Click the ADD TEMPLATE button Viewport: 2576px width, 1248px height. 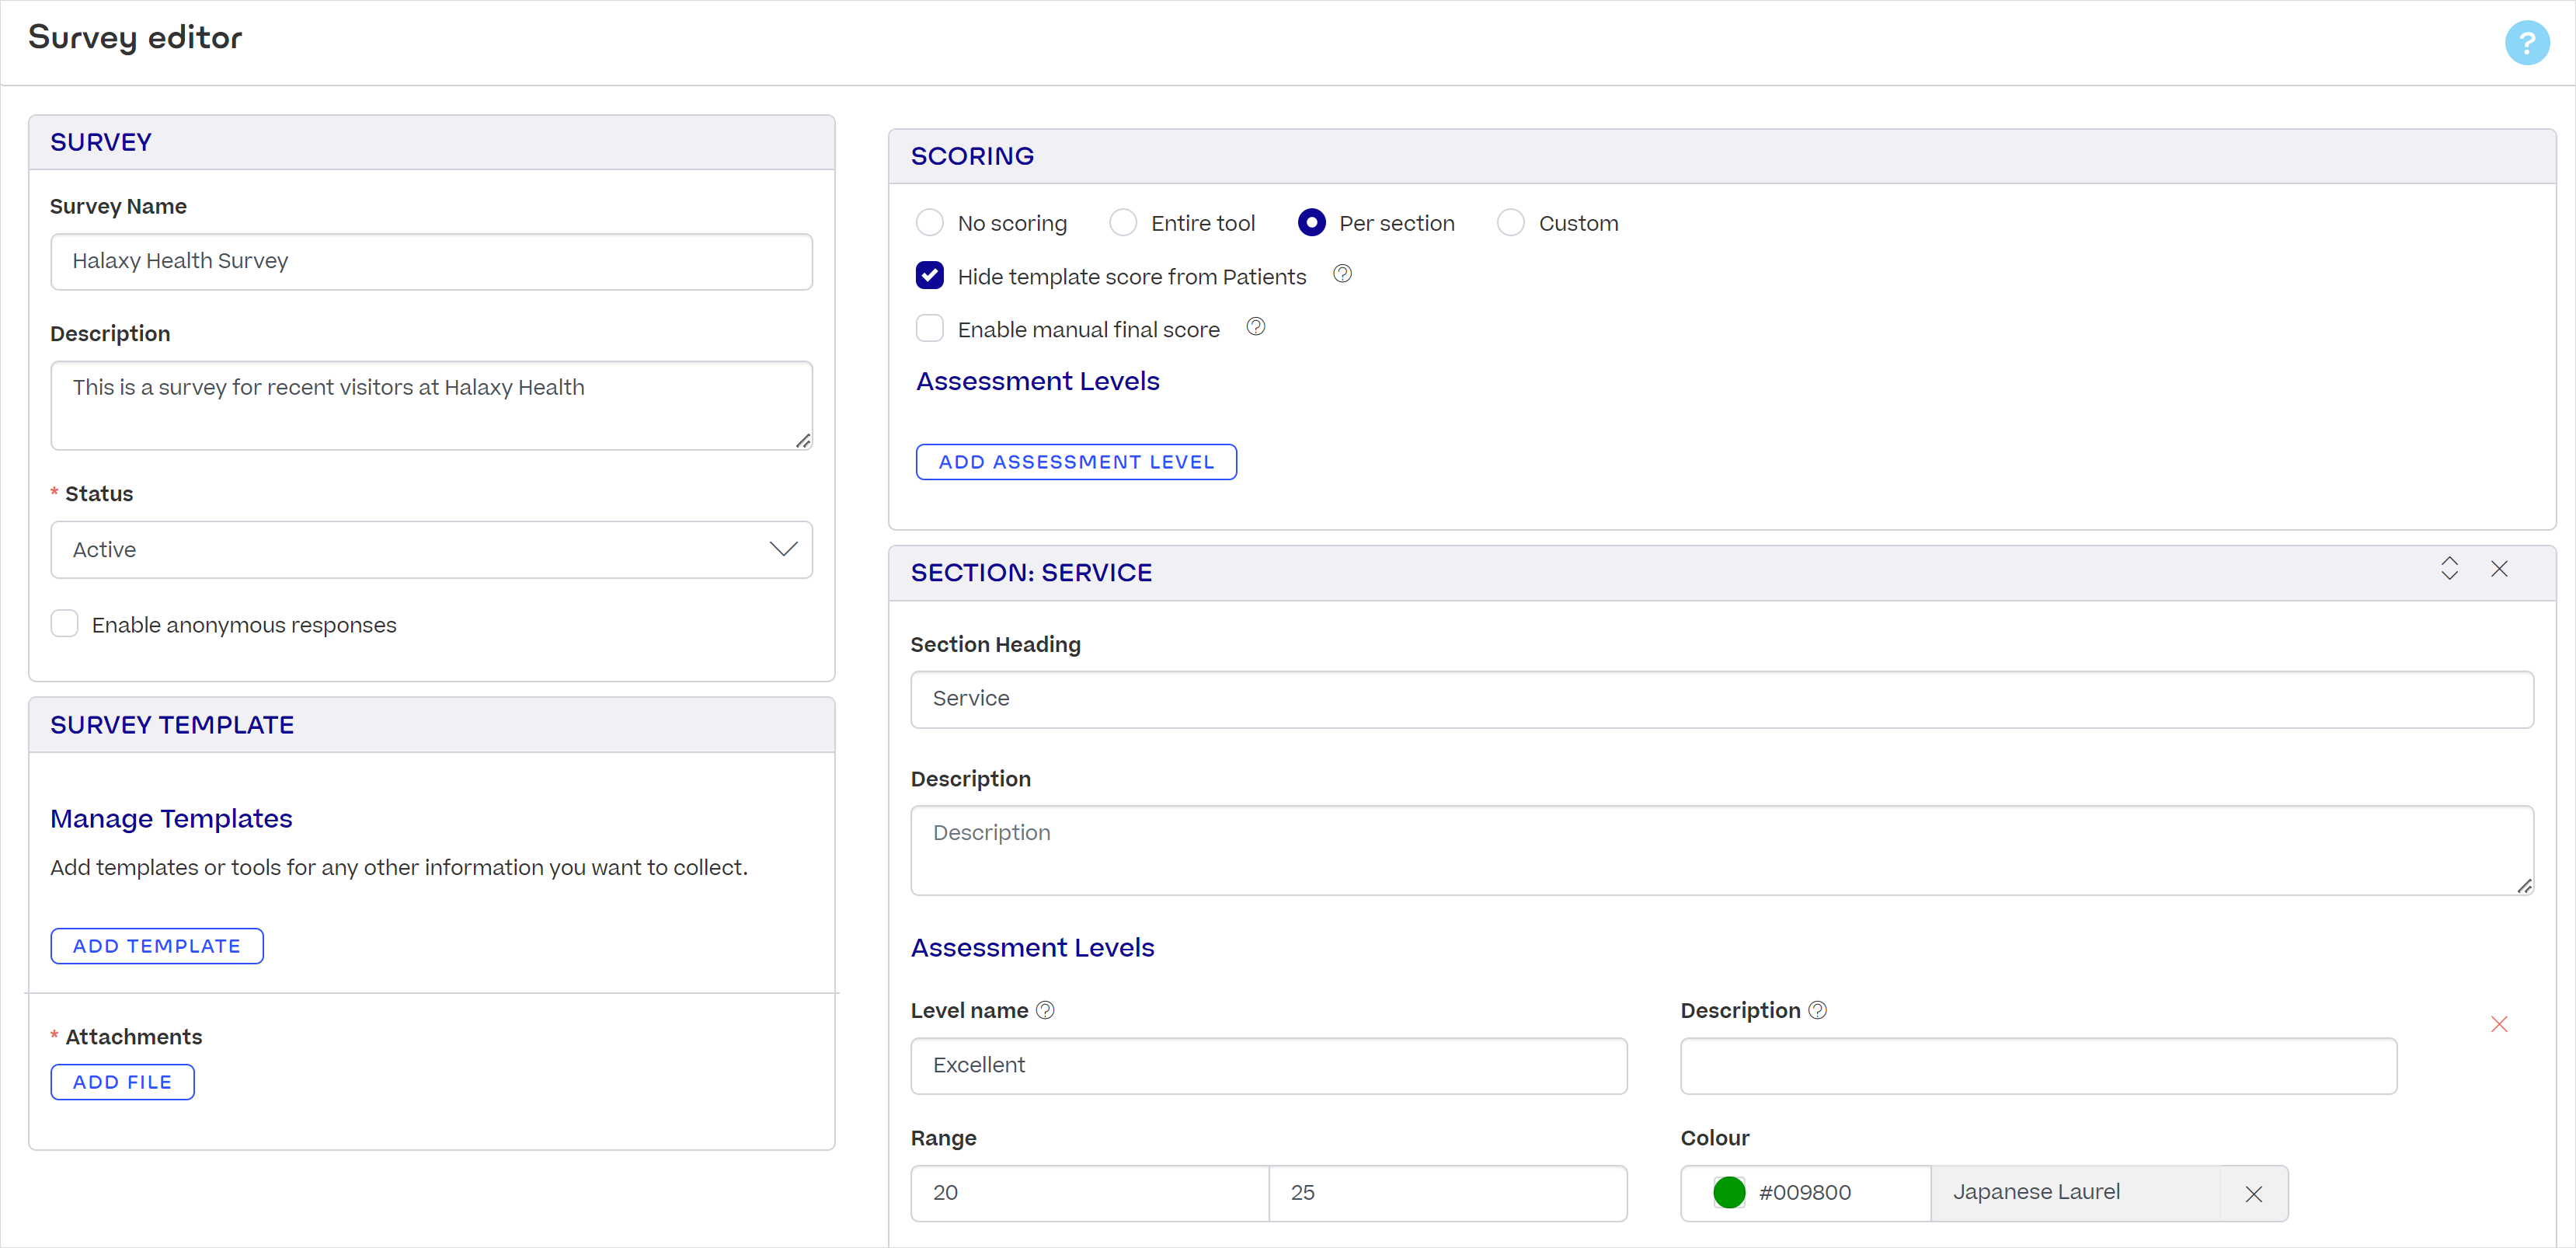click(156, 945)
